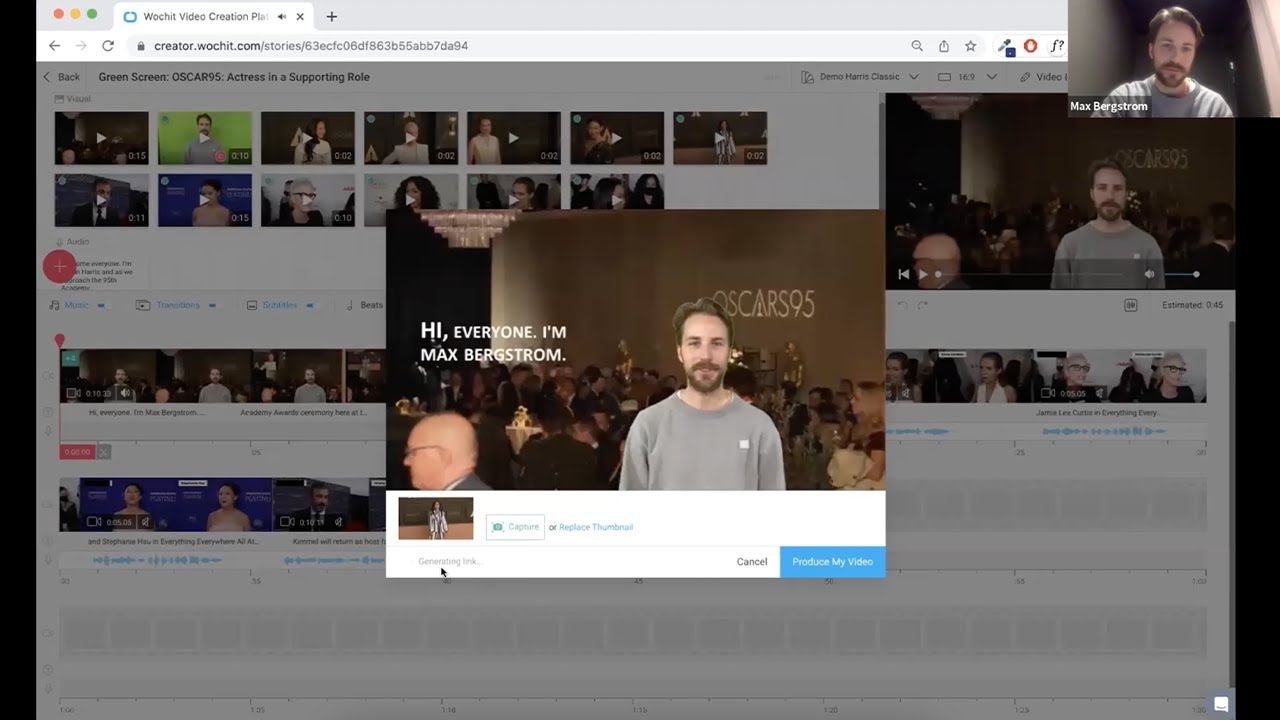Click the preview playback progress bar
Image resolution: width=1280 pixels, height=720 pixels.
(1030, 274)
